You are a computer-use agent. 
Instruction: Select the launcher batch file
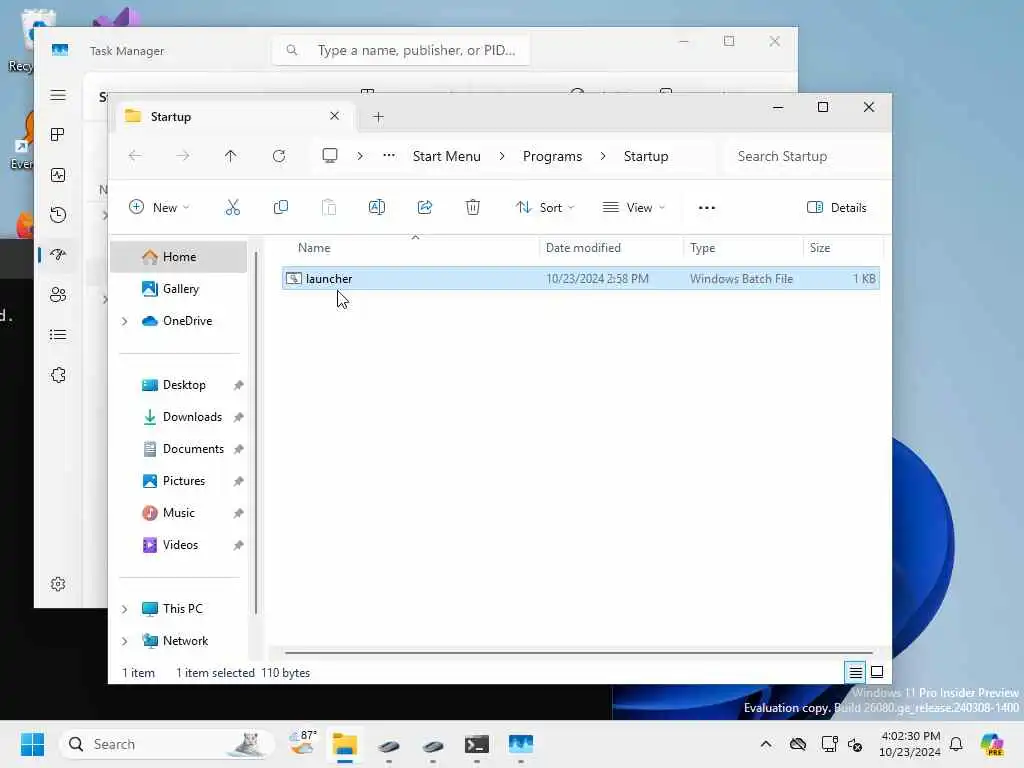point(581,279)
